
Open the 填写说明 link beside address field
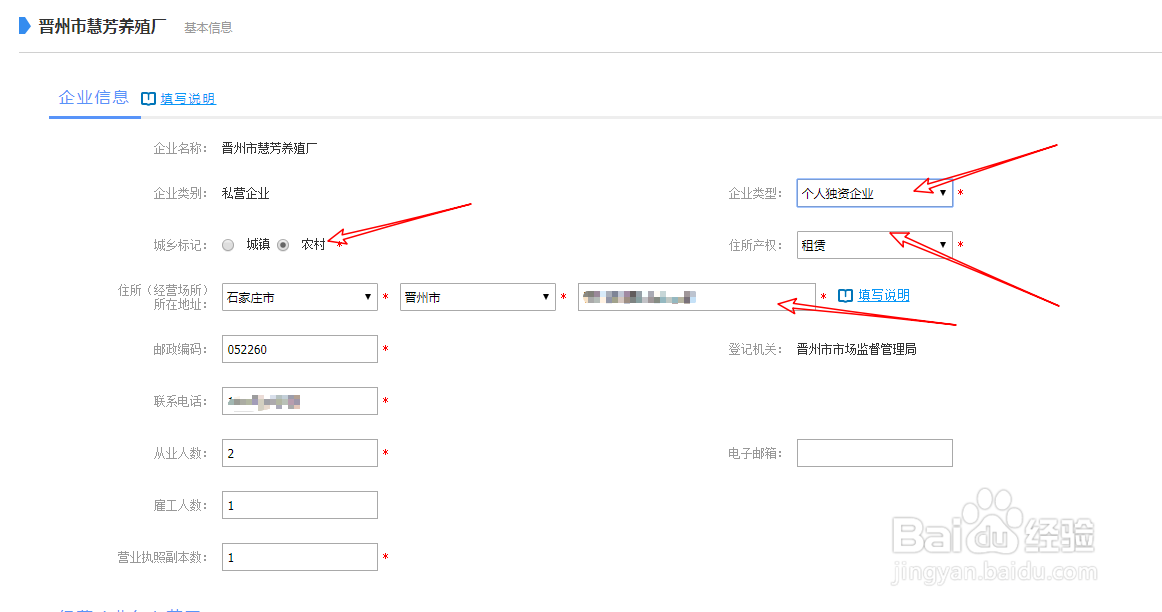pyautogui.click(x=883, y=295)
